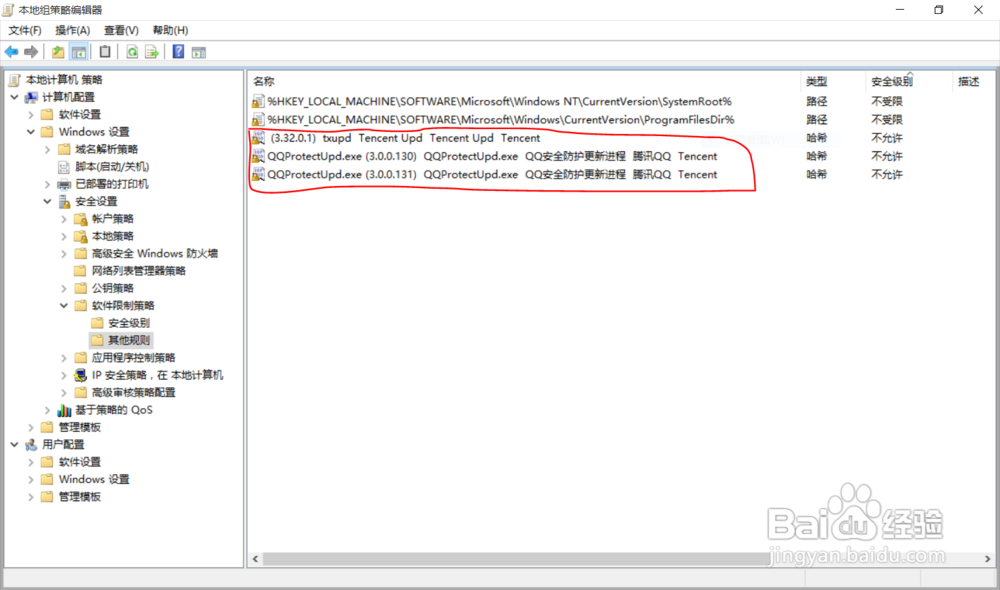Click the clipboard Paste toolbar icon
The width and height of the screenshot is (1000, 590).
point(105,52)
